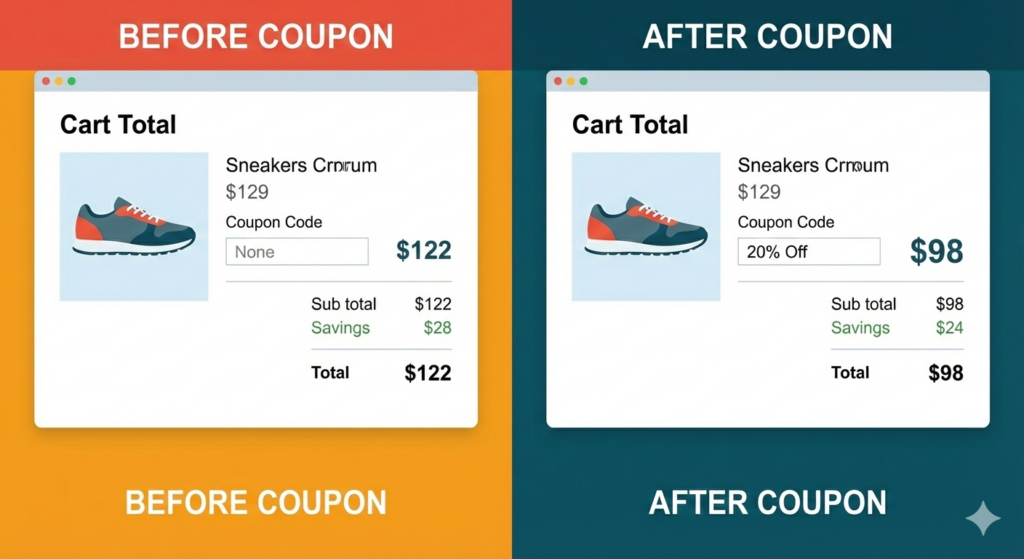
Task: Click the bold Total $98 amount
Action: tap(945, 373)
